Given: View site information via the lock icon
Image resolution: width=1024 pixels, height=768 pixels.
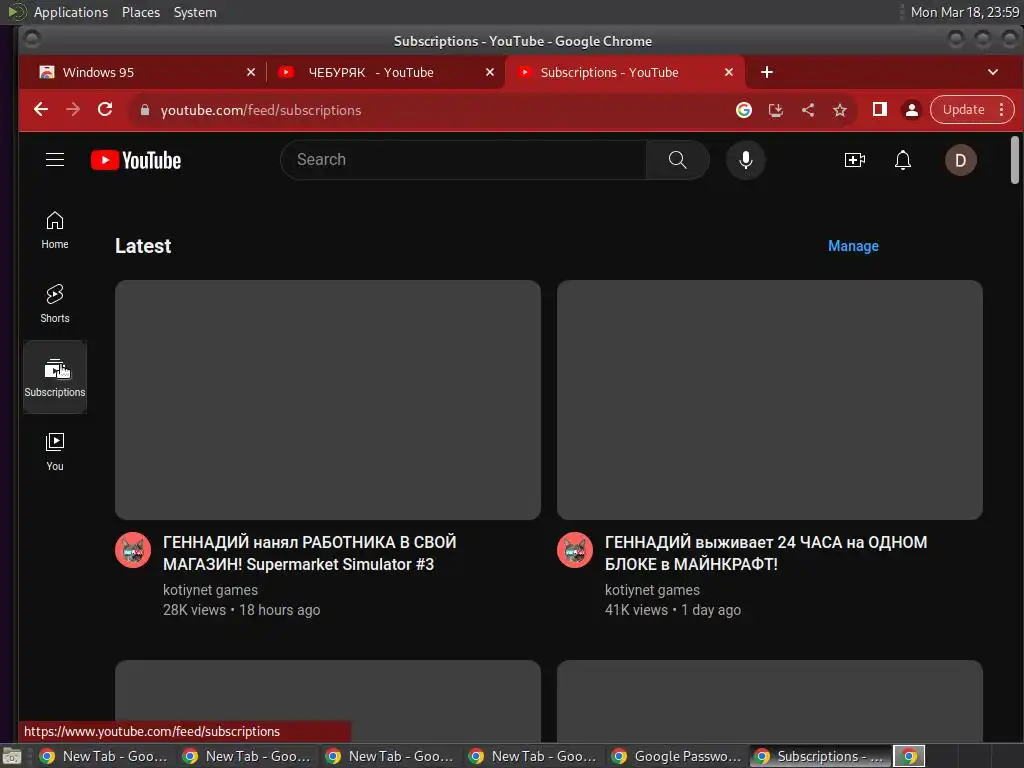Looking at the screenshot, I should point(145,110).
